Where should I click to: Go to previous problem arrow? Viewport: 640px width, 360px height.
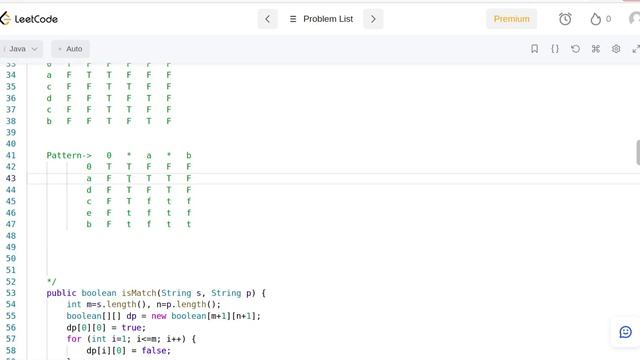[x=267, y=19]
